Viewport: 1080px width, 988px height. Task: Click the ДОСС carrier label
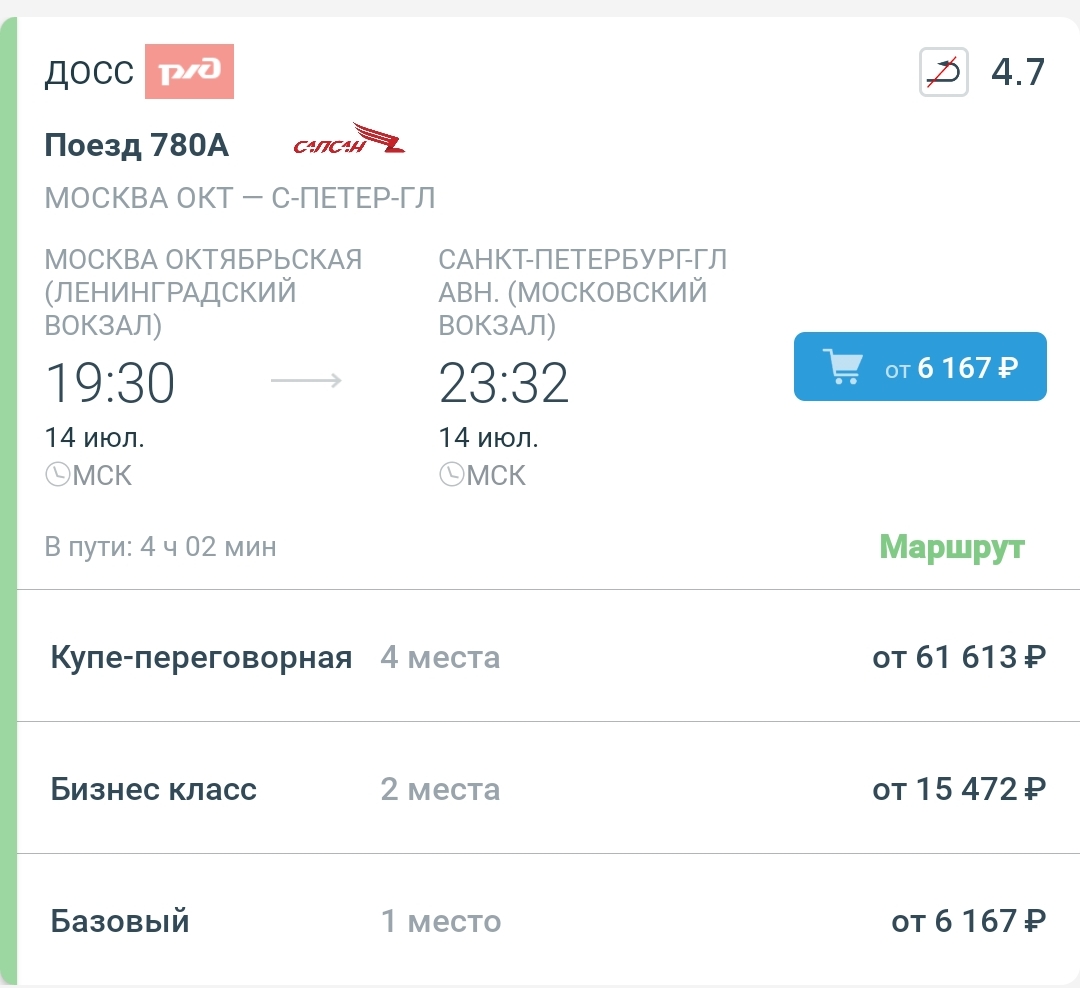tap(89, 74)
